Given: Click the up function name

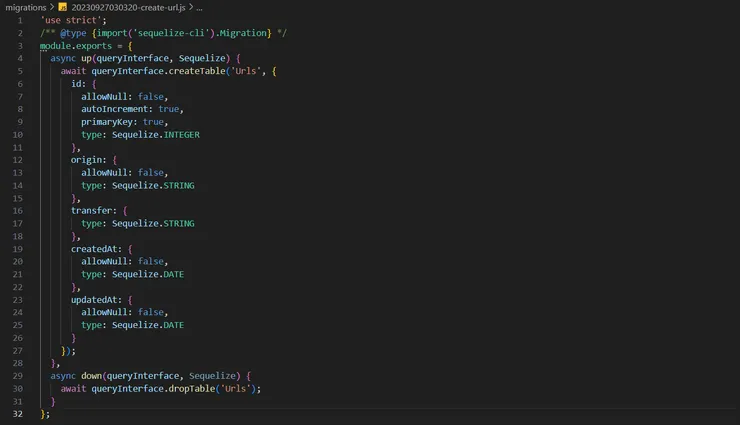Looking at the screenshot, I should [x=86, y=58].
